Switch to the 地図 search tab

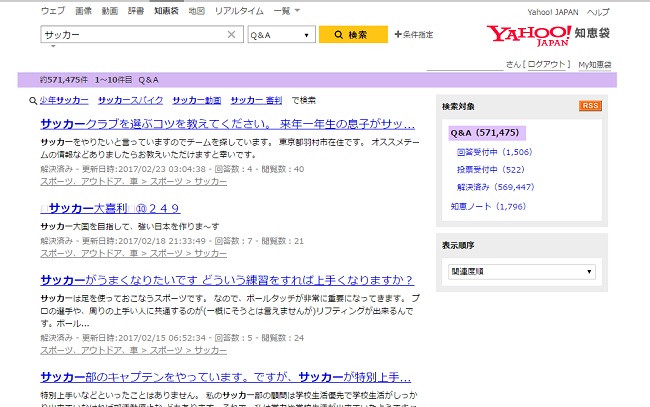pos(196,11)
